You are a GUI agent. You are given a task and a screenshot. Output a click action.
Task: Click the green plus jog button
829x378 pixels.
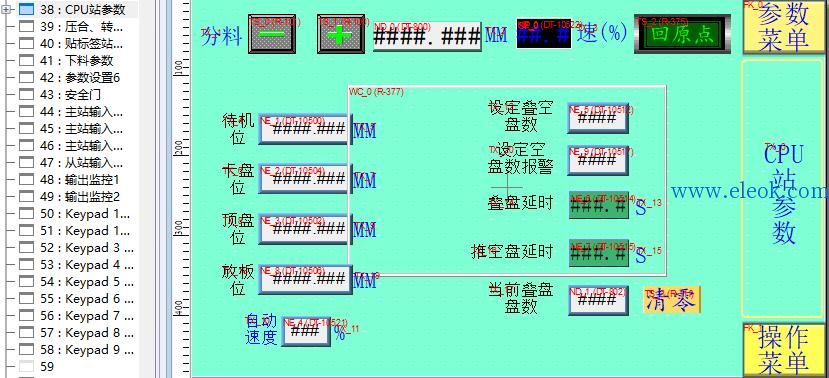pyautogui.click(x=340, y=35)
